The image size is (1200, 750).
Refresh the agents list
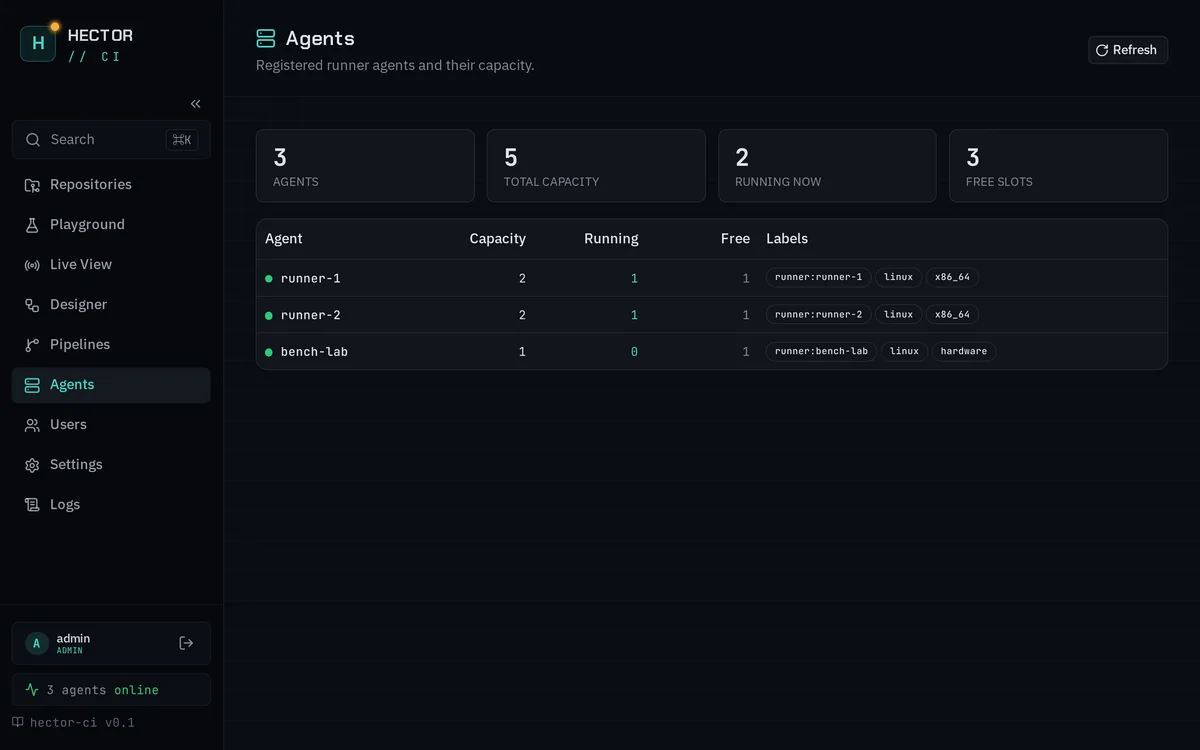click(x=1128, y=50)
